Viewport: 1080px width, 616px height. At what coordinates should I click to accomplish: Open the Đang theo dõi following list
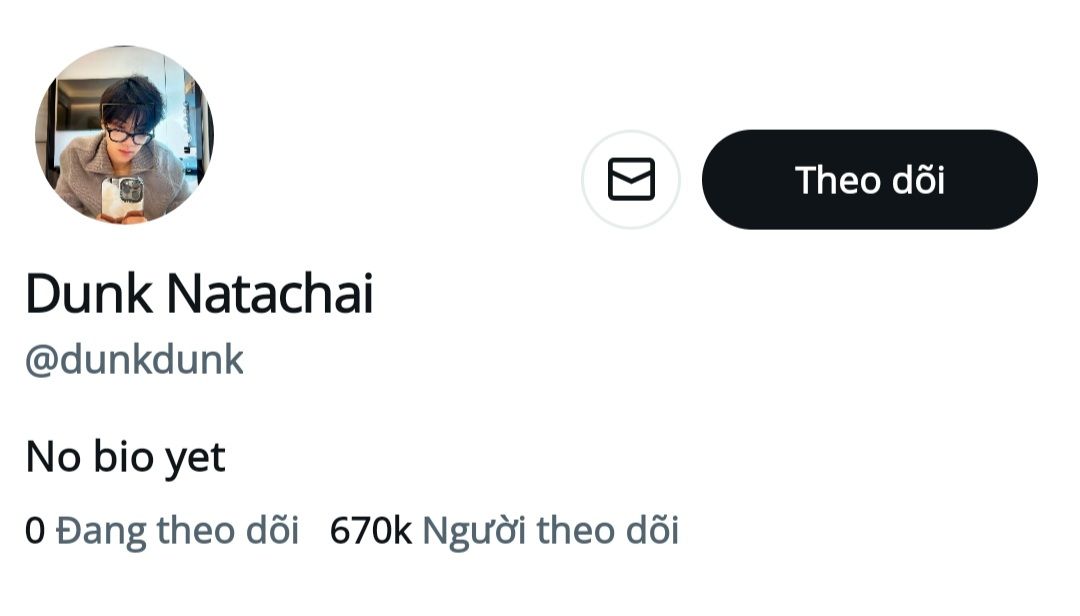(x=177, y=530)
